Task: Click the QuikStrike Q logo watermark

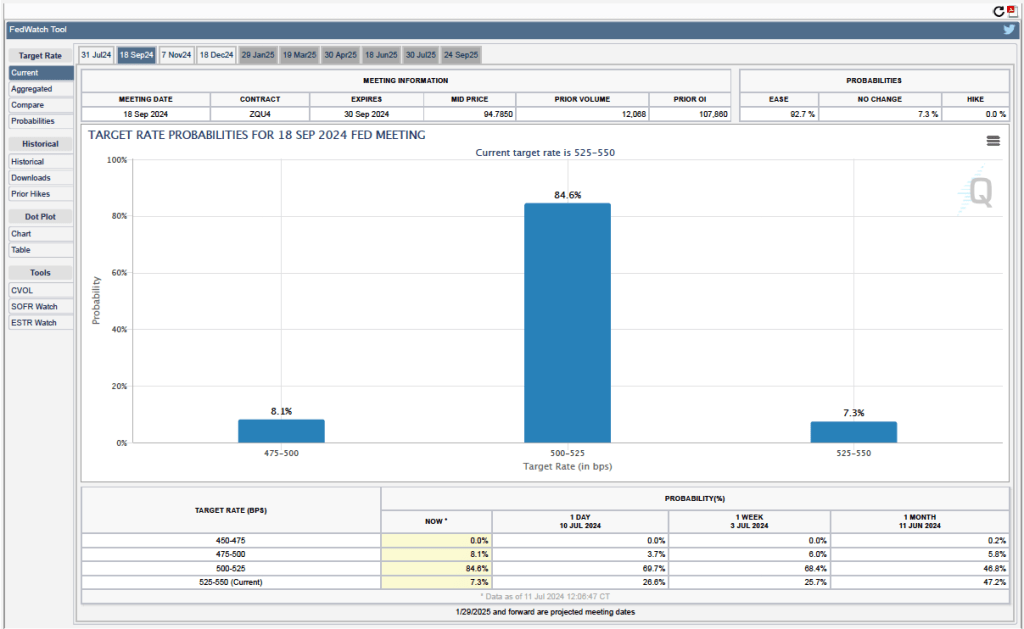Action: [x=980, y=191]
